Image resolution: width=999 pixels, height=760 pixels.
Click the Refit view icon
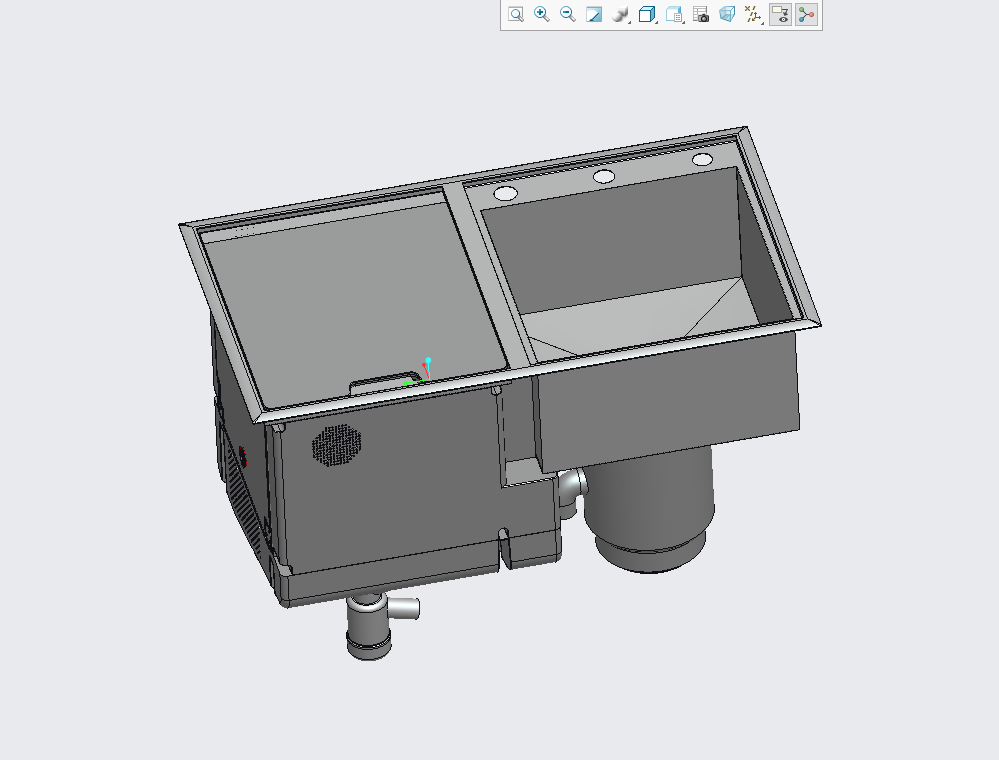[516, 15]
